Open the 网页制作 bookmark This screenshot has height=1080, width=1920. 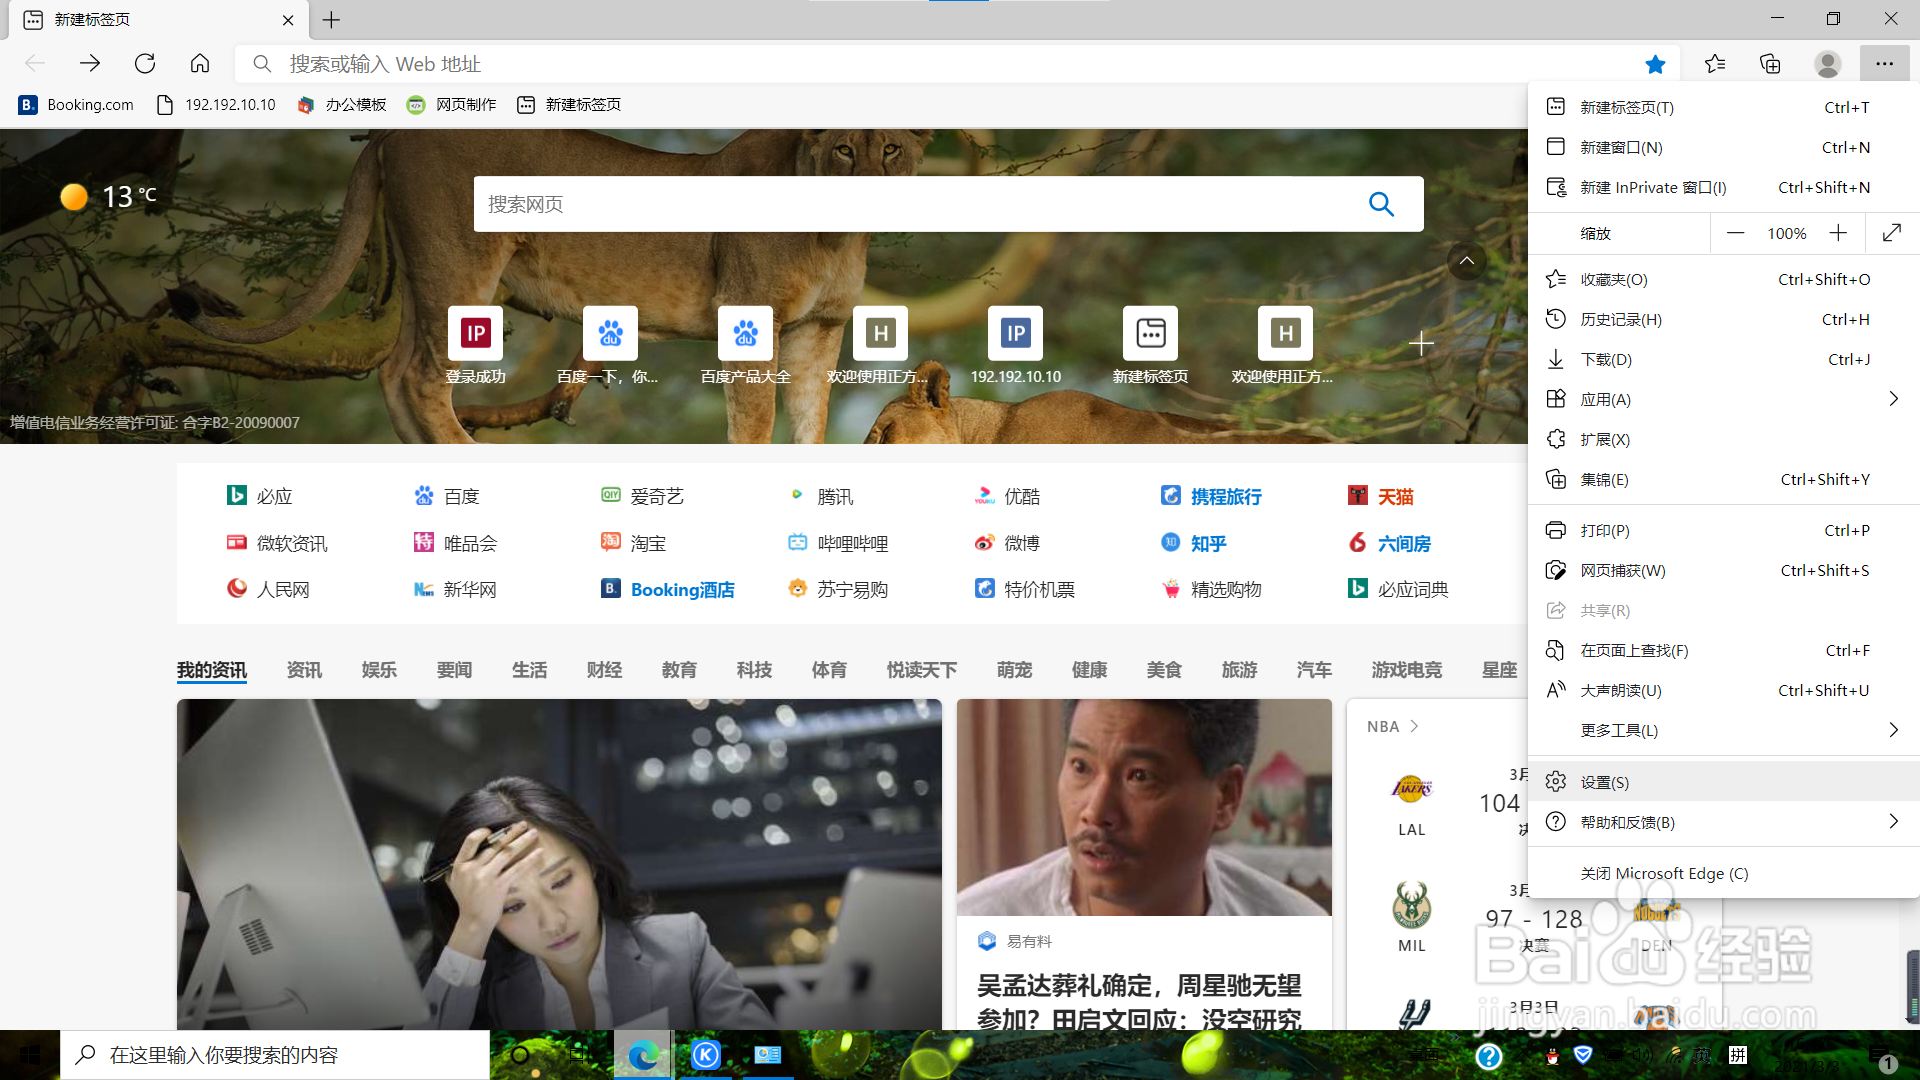[x=452, y=104]
